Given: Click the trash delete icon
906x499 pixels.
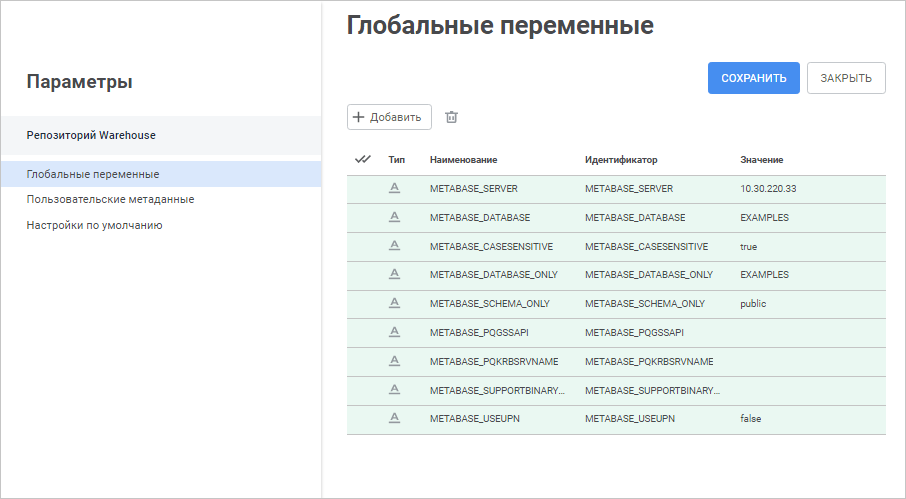Looking at the screenshot, I should 451,117.
